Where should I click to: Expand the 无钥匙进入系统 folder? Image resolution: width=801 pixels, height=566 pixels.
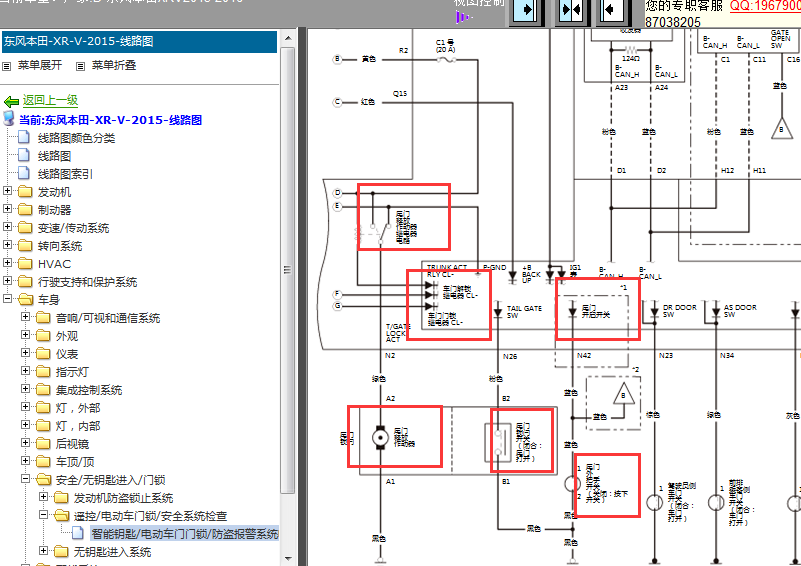(43, 551)
